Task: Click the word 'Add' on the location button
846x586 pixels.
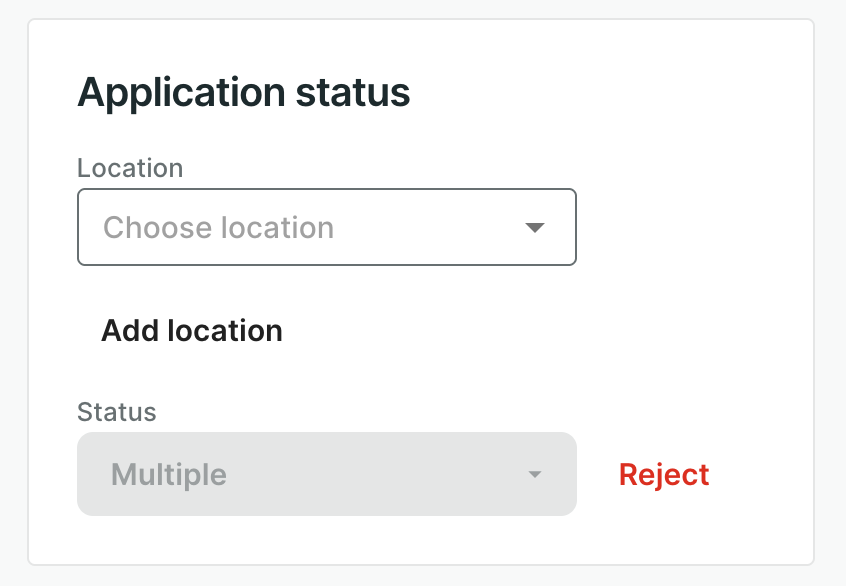Action: point(130,331)
